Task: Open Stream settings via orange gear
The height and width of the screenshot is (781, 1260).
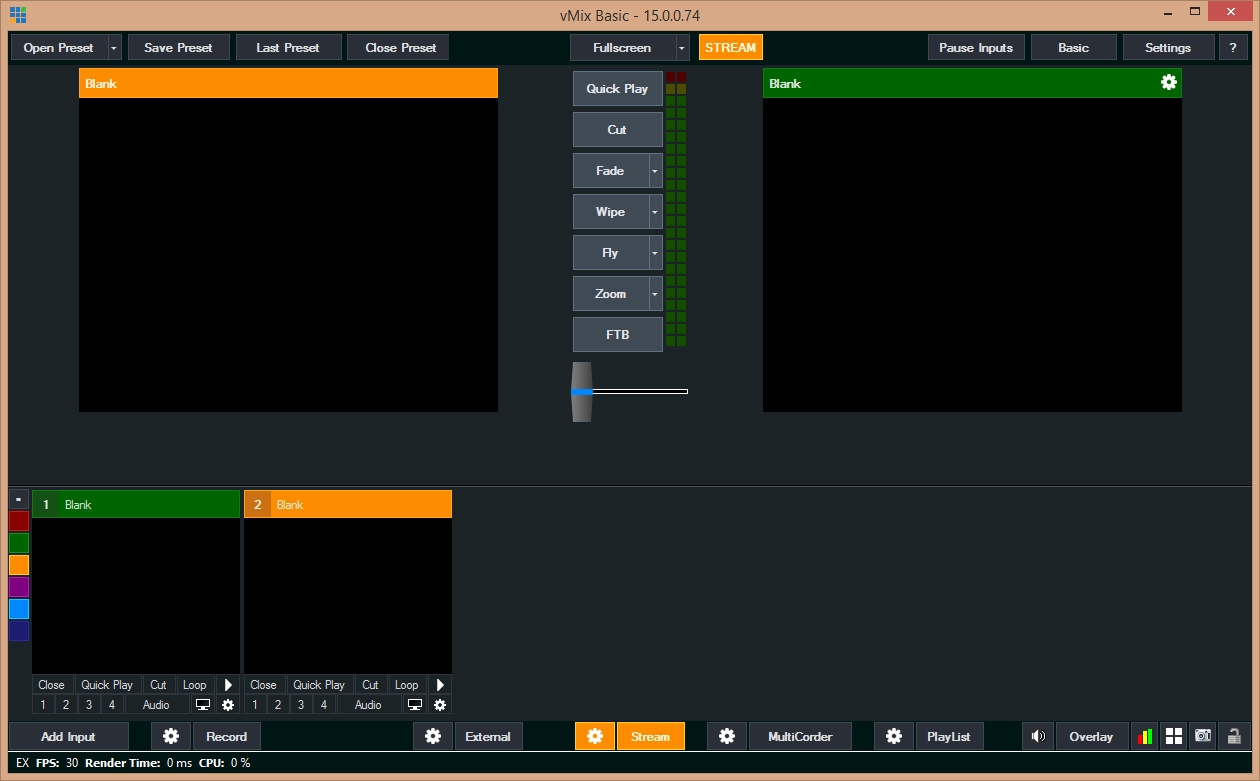Action: click(x=595, y=737)
